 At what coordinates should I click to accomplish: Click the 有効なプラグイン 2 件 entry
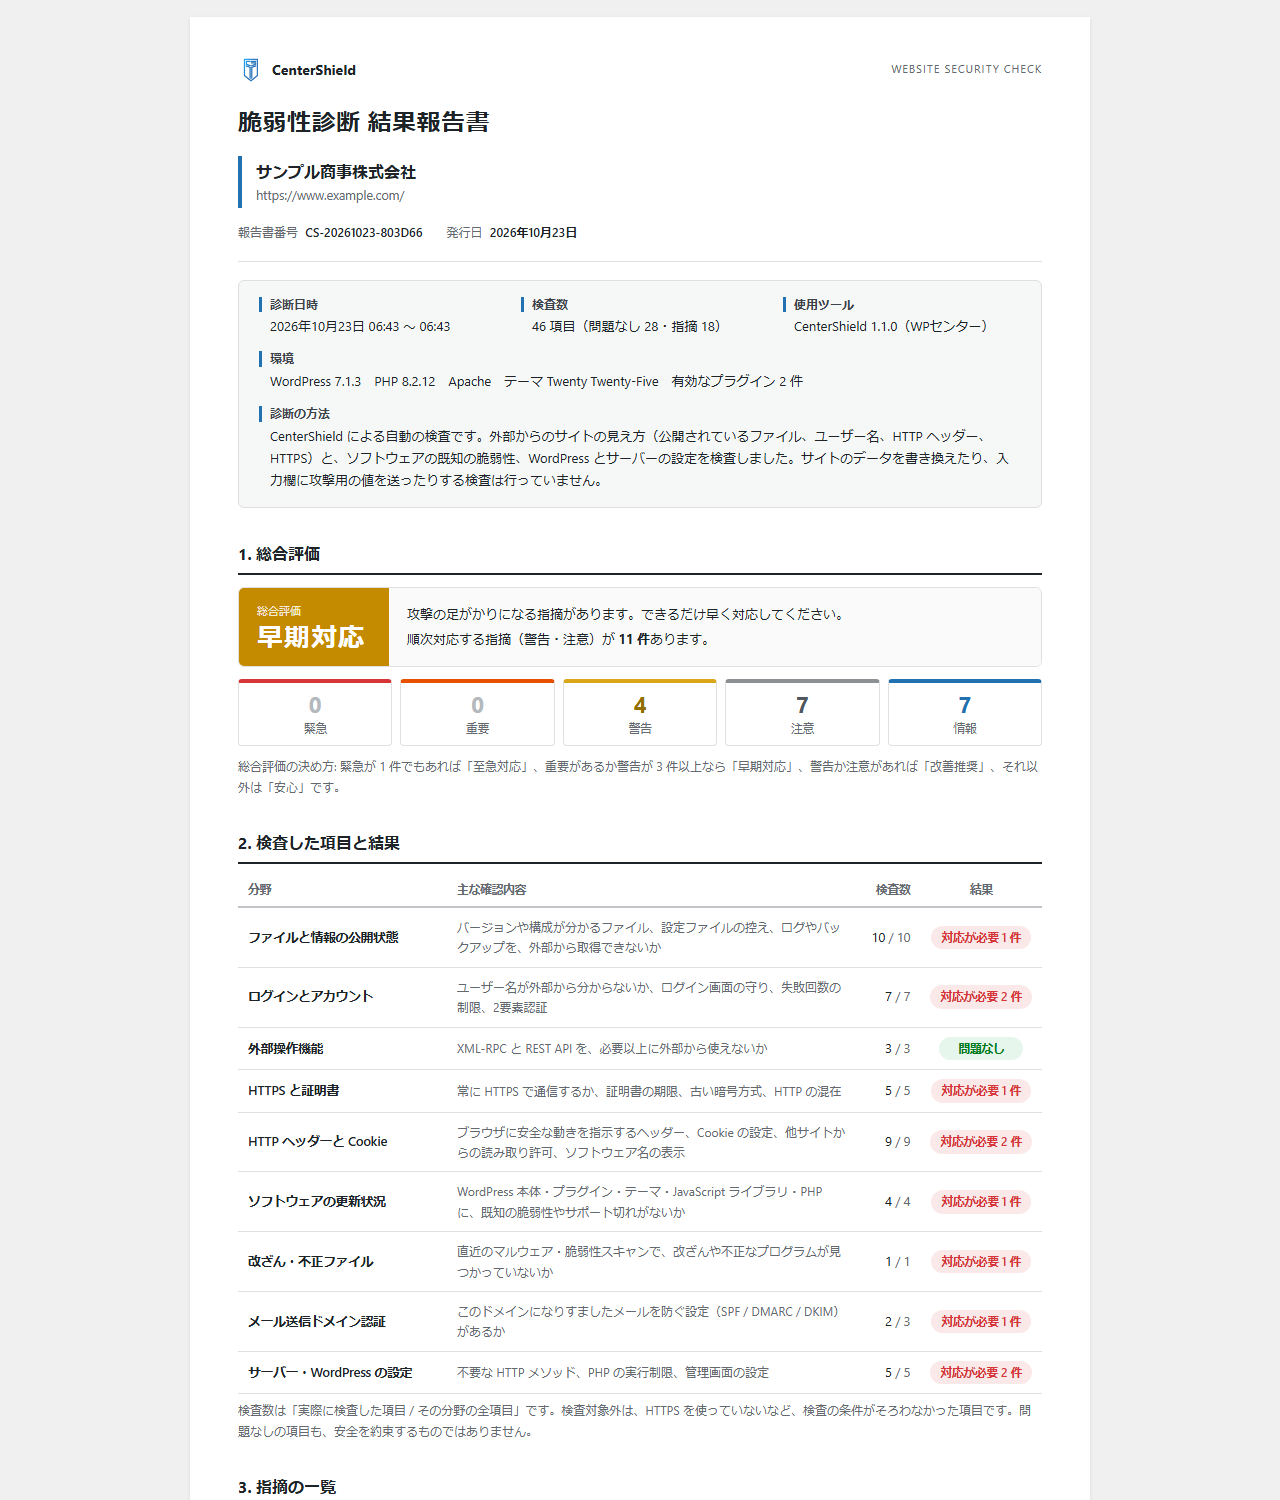[737, 382]
